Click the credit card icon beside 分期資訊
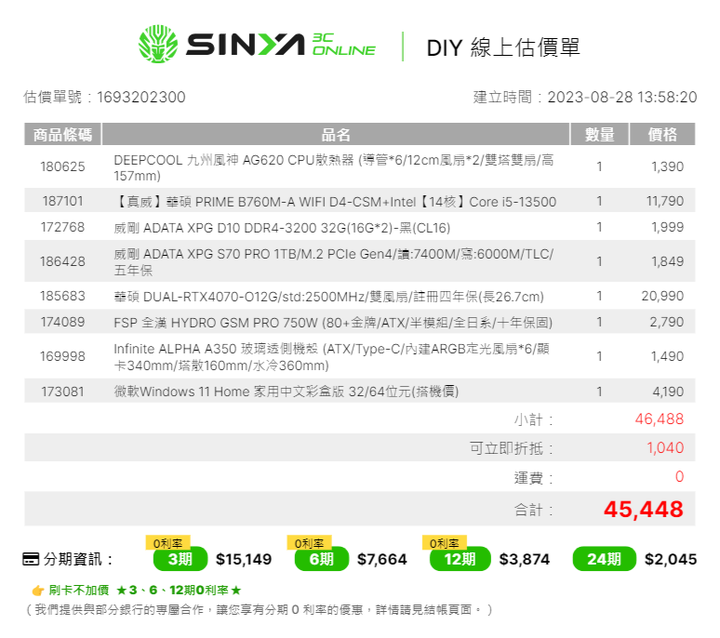Viewport: 720px width, 638px height. pos(31,559)
